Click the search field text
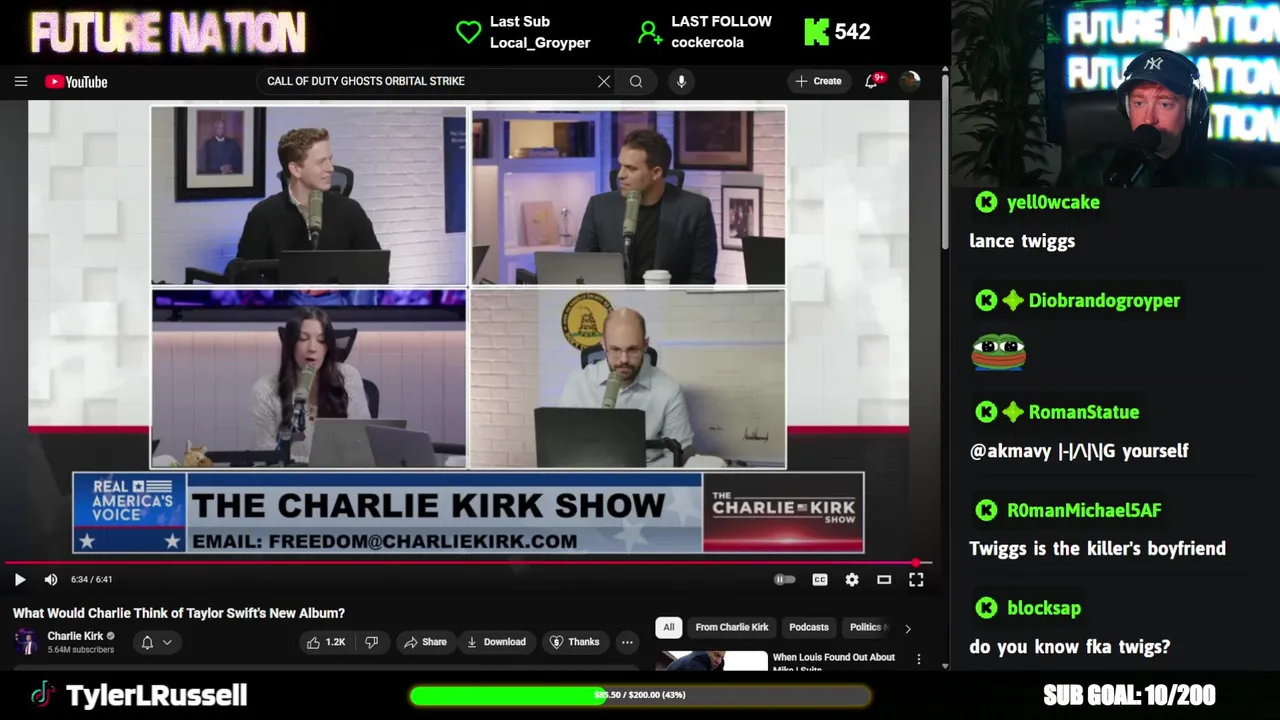The height and width of the screenshot is (720, 1280). (366, 81)
